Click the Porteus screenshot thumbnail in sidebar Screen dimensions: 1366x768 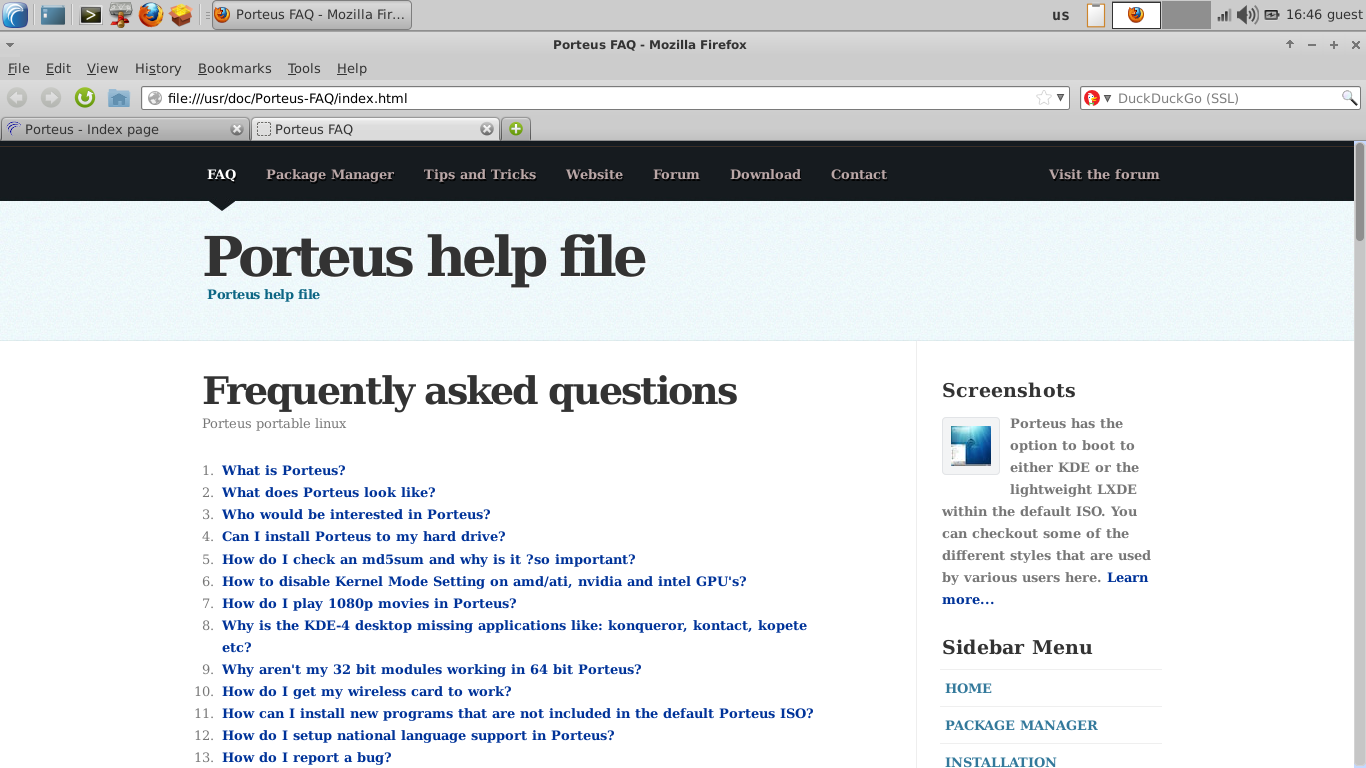pos(971,446)
